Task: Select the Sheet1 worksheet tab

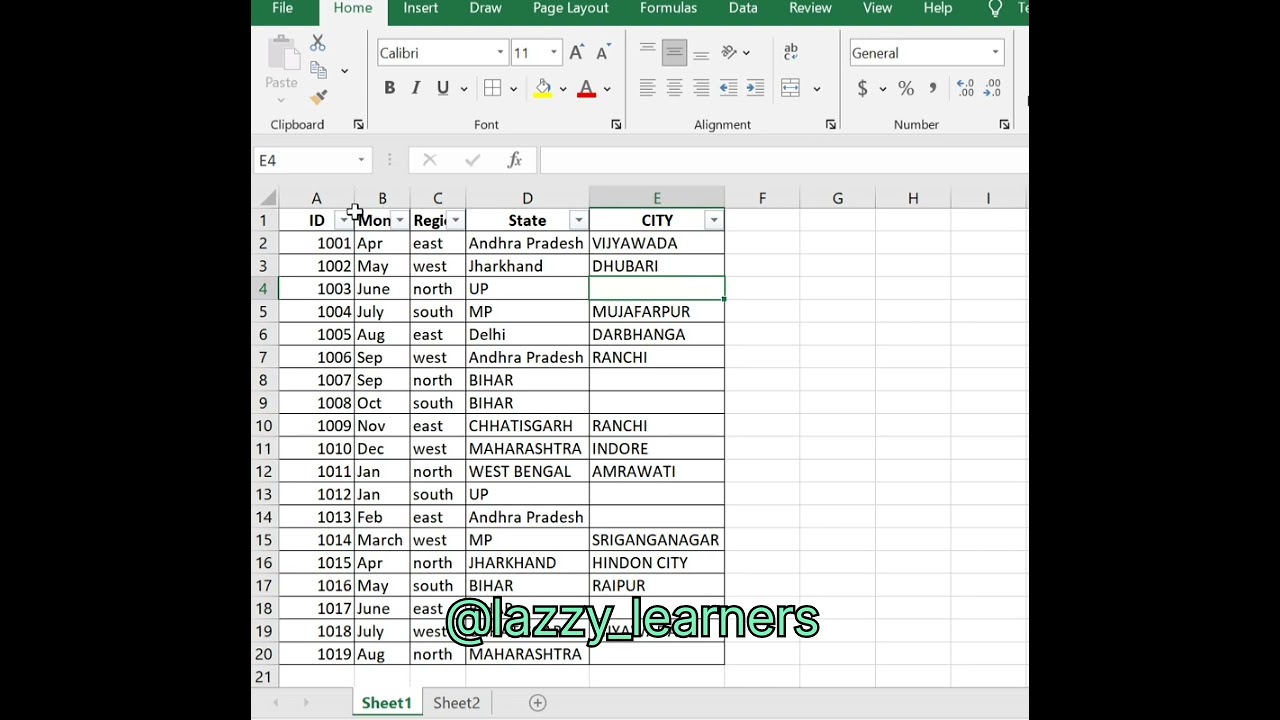Action: tap(386, 703)
